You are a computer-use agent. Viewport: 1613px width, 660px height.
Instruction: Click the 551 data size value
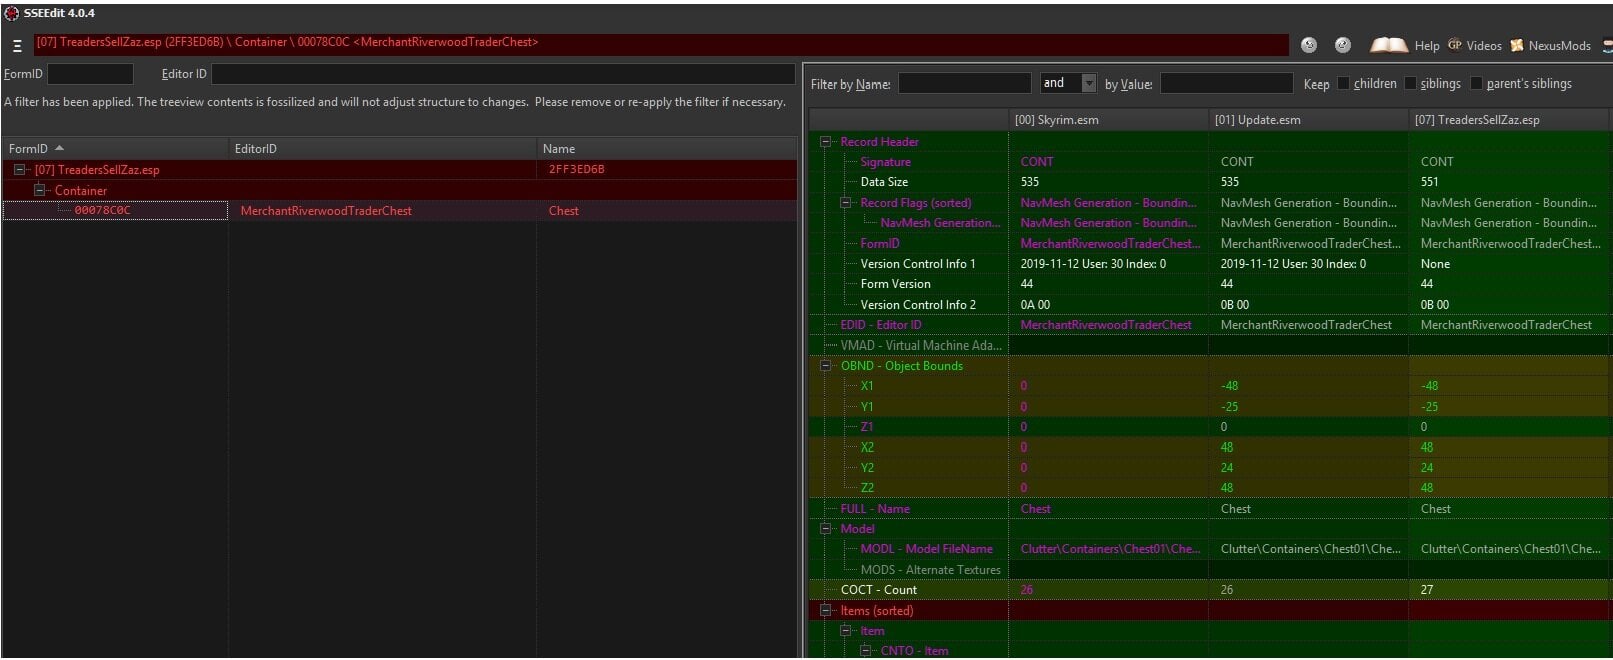click(1429, 182)
